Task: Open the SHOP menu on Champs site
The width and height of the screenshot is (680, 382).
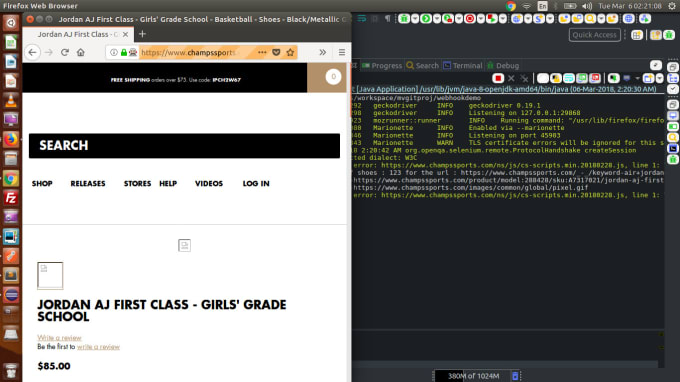Action: 42,184
